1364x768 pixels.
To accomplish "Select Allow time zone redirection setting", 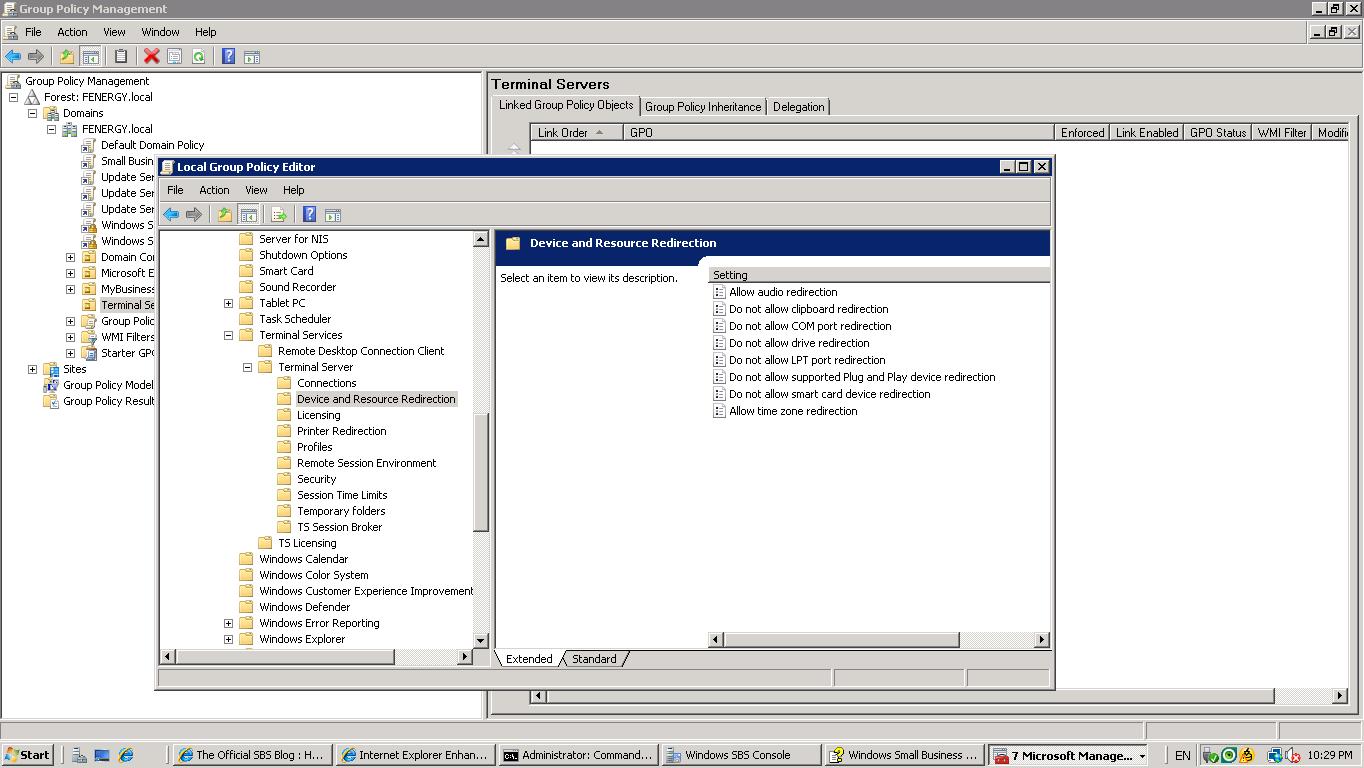I will tap(793, 411).
